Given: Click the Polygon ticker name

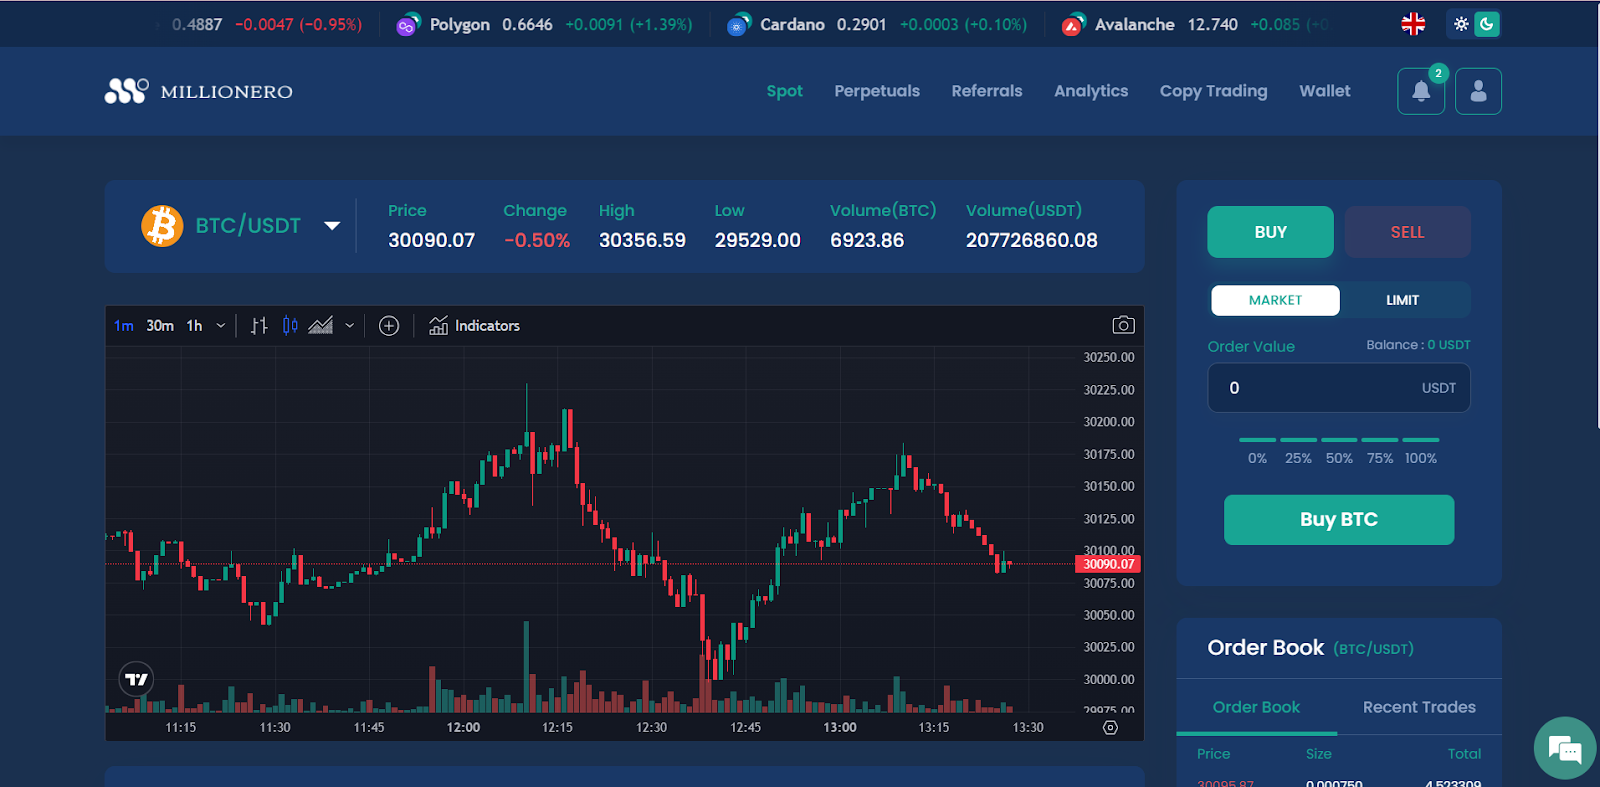Looking at the screenshot, I should point(460,25).
